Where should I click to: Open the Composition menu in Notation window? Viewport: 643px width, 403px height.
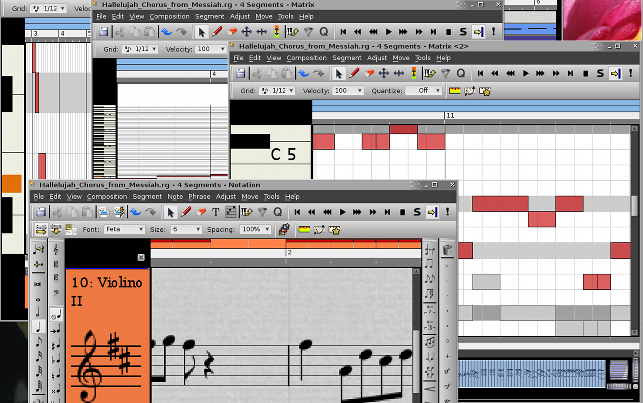click(x=107, y=197)
